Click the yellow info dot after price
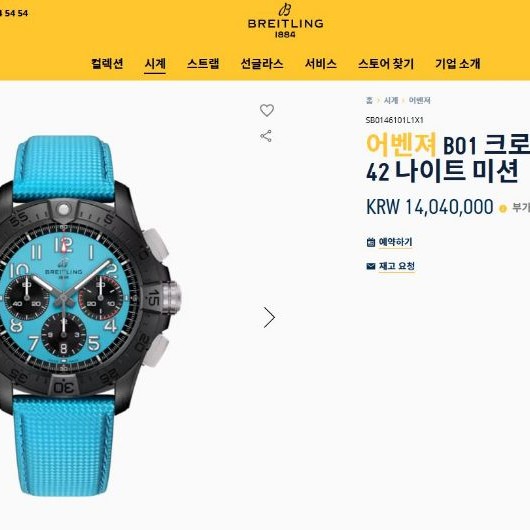 503,208
